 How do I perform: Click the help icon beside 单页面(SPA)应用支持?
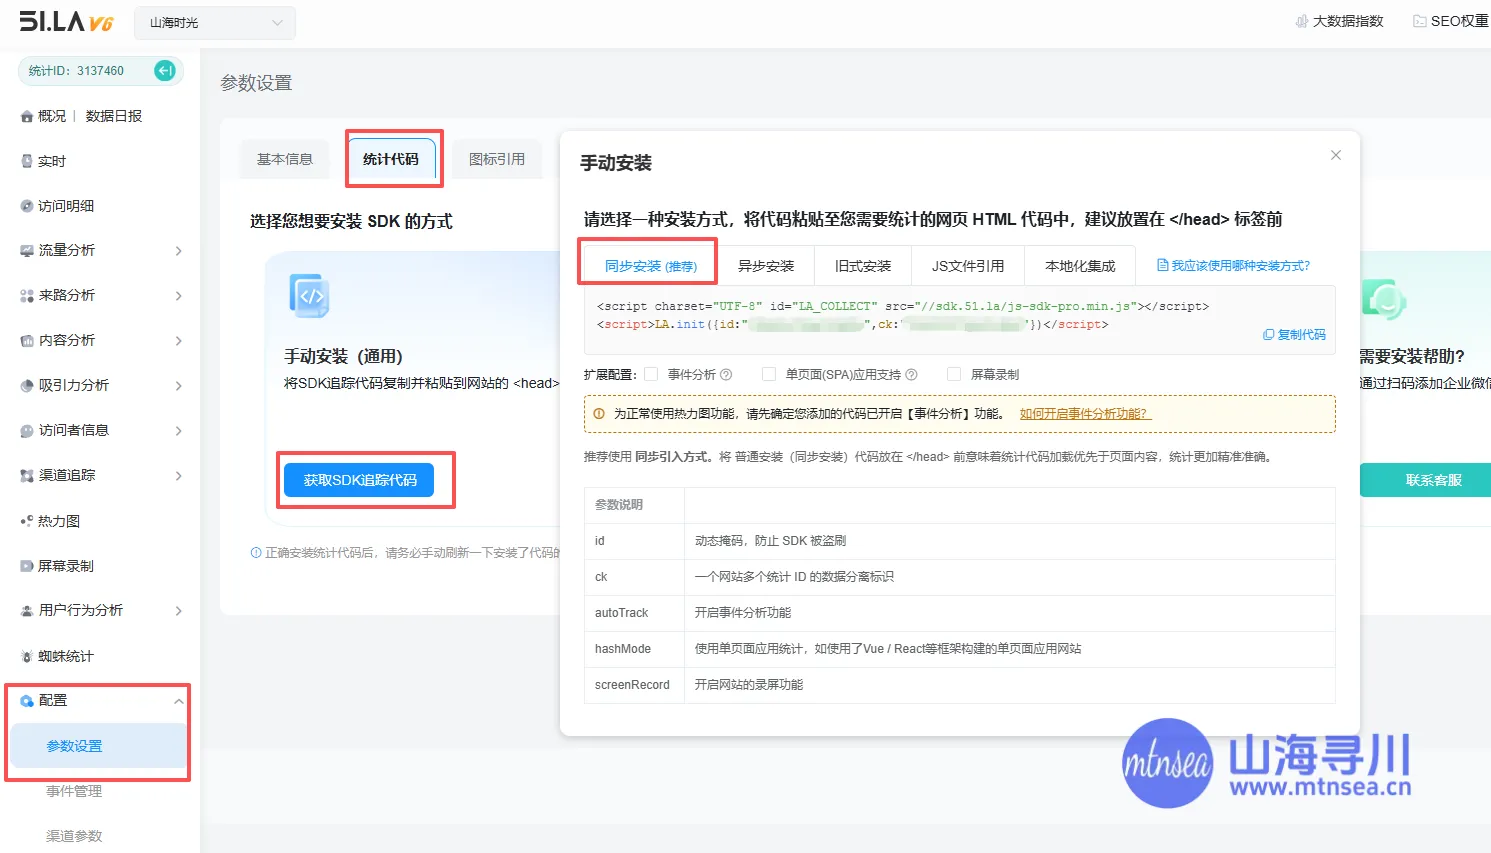click(x=911, y=374)
